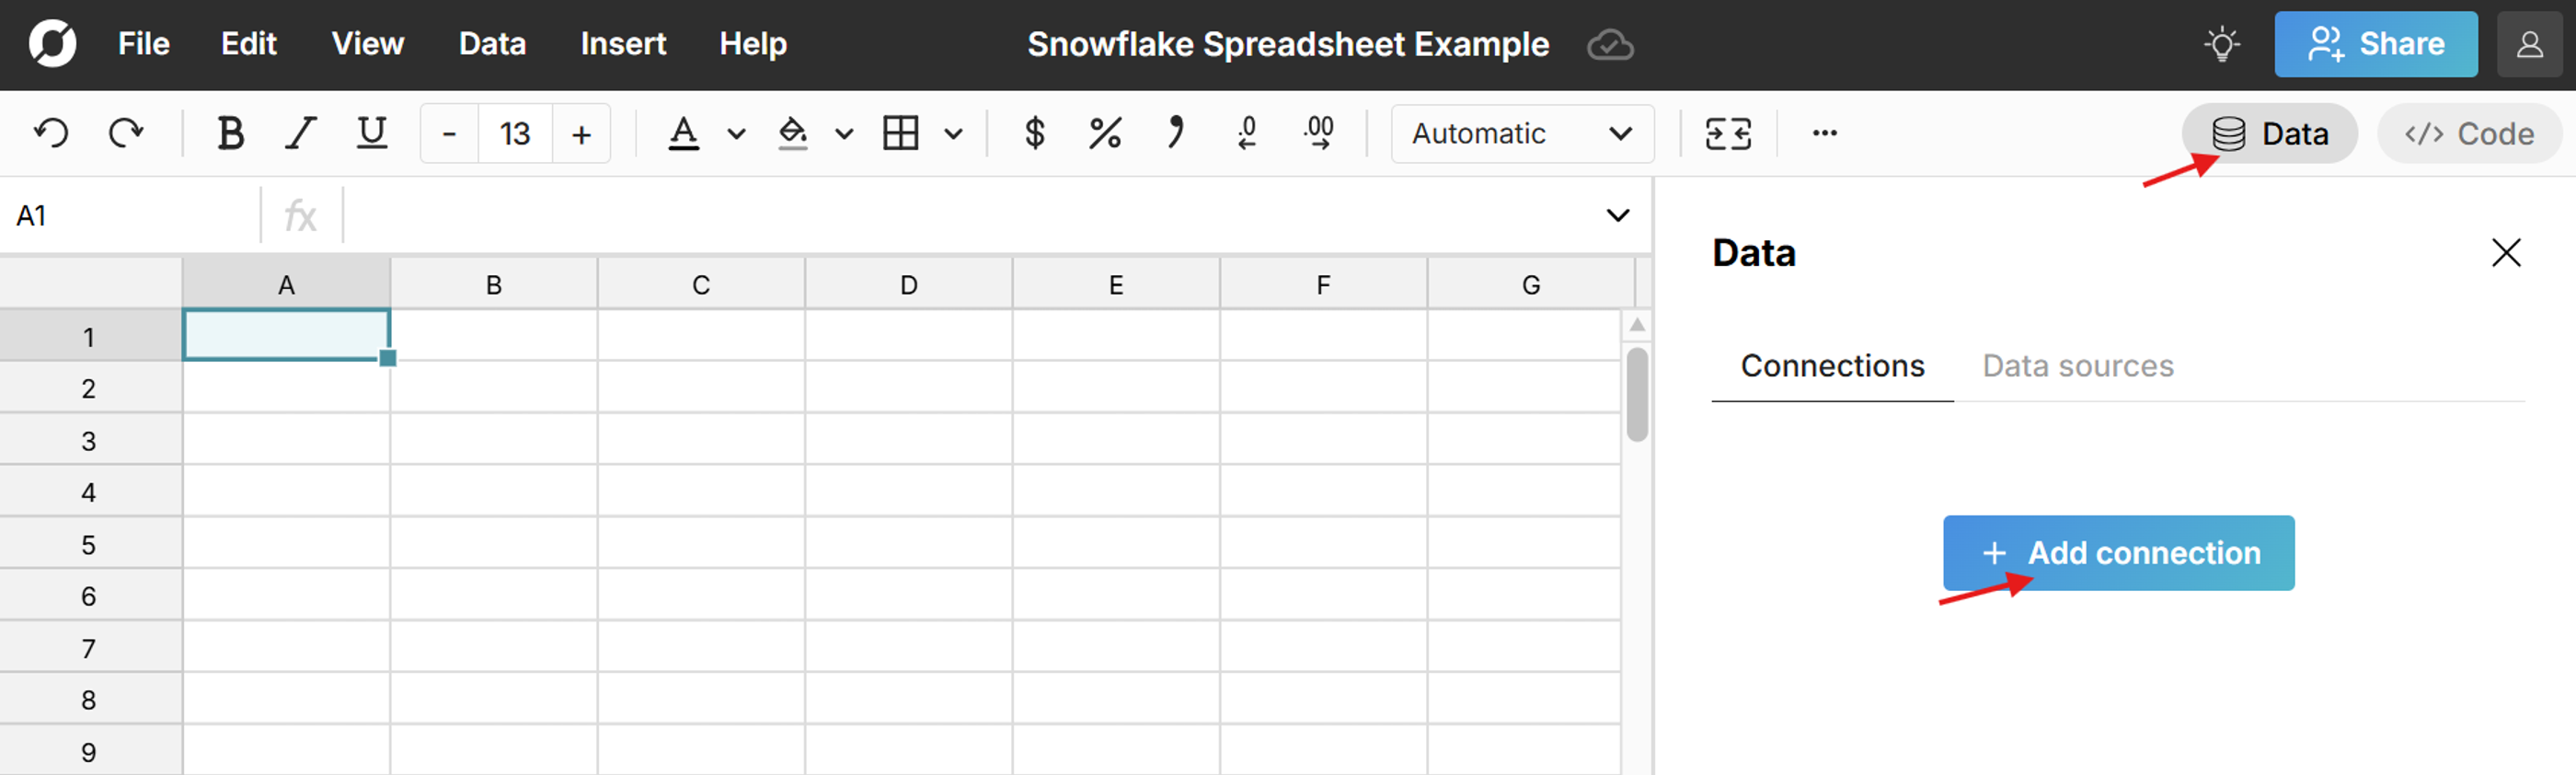This screenshot has height=775, width=2576.
Task: Toggle bold formatting
Action: point(230,133)
